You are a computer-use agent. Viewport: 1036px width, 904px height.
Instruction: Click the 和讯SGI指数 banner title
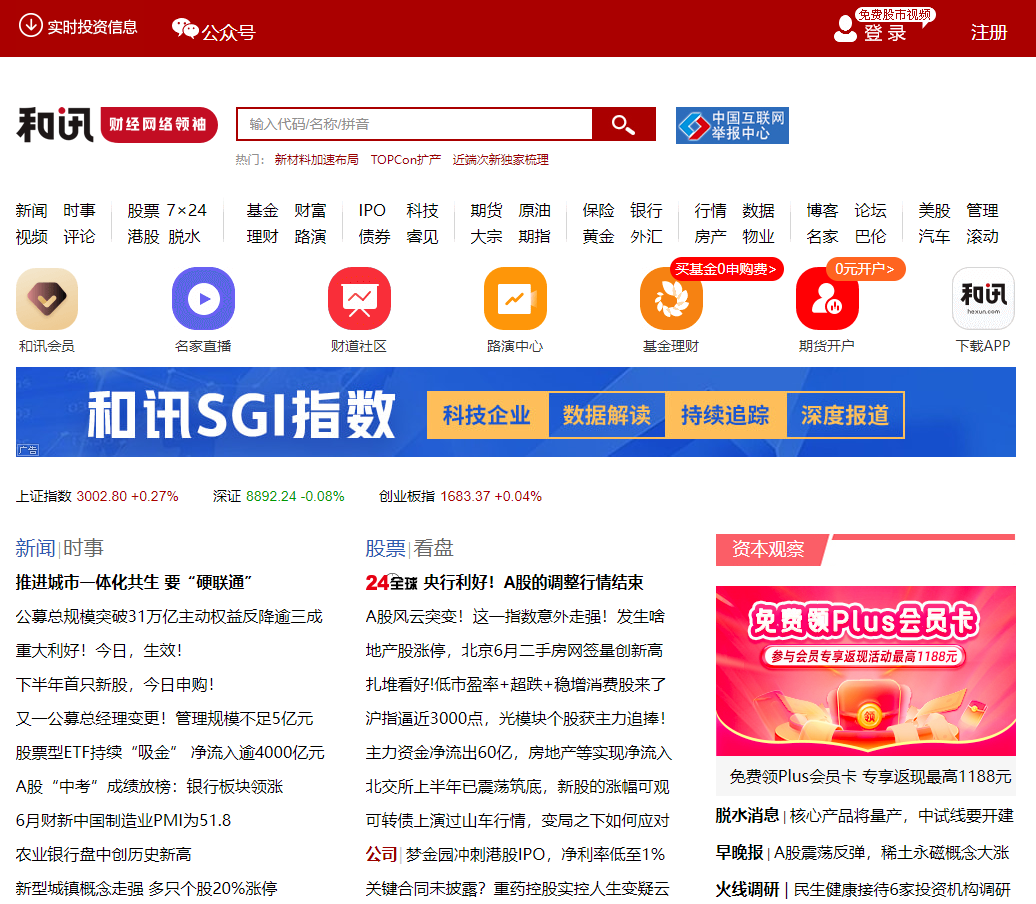pyautogui.click(x=241, y=415)
